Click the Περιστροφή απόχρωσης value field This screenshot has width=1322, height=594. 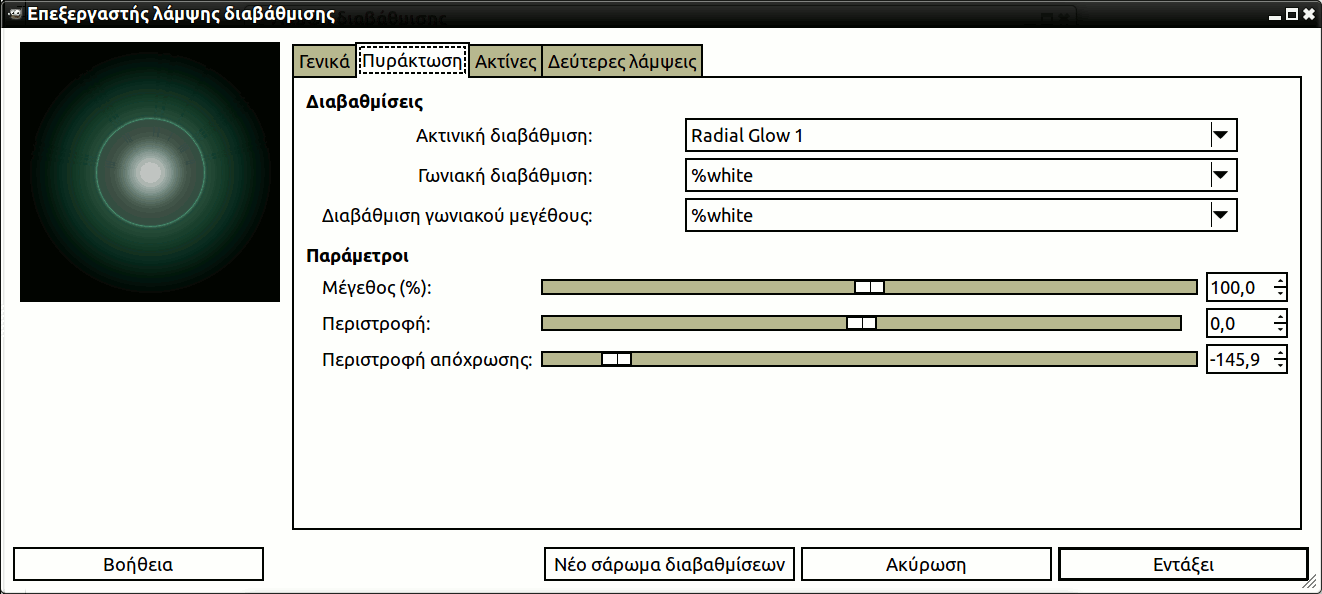[1238, 359]
